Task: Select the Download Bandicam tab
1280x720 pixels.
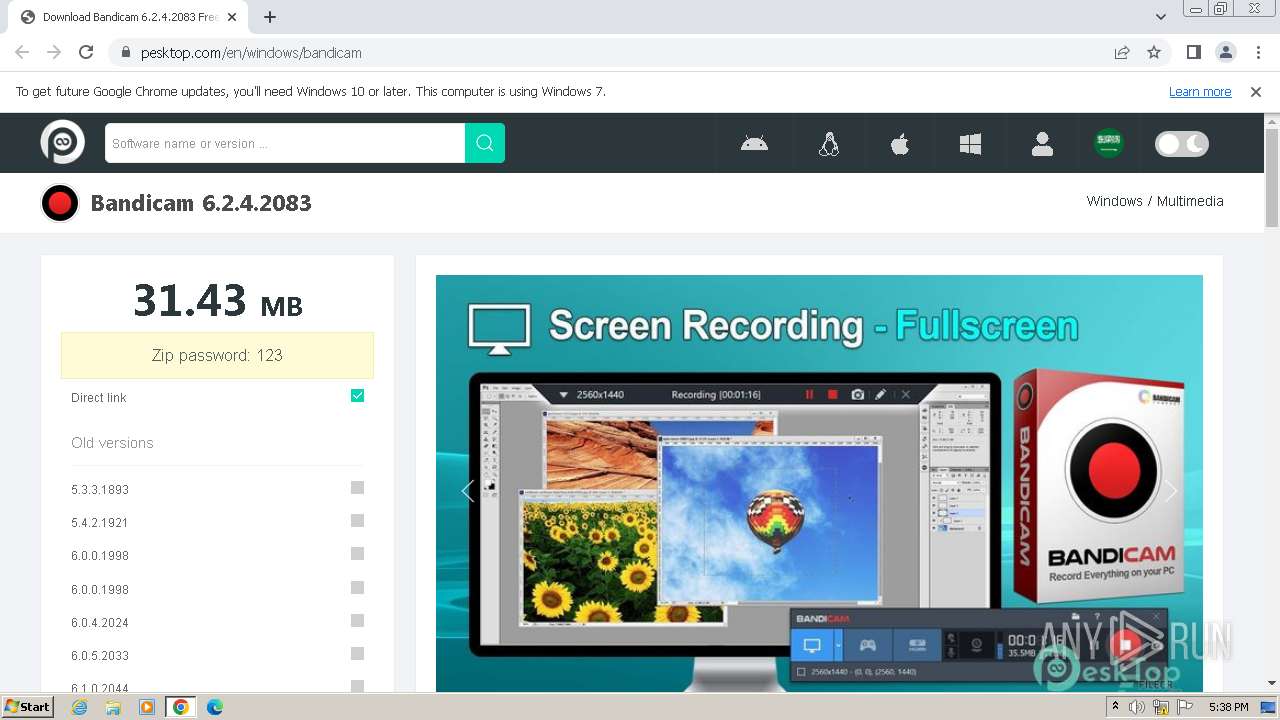Action: 128,17
